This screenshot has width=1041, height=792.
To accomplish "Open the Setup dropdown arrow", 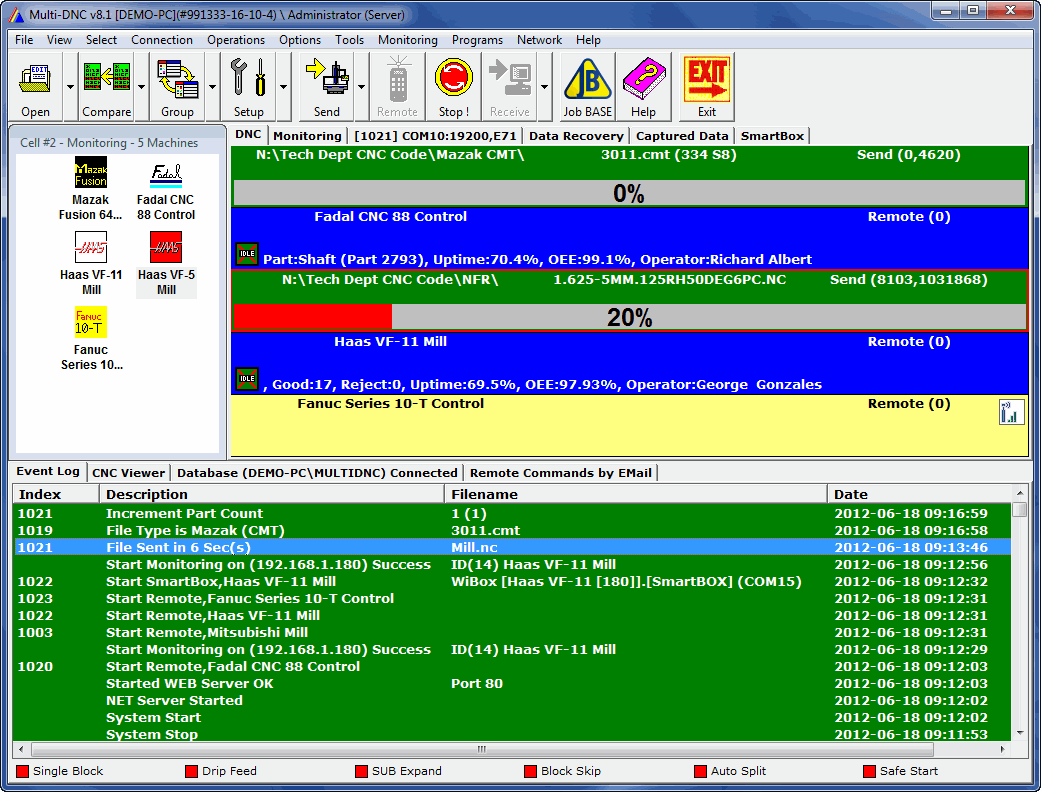I will (x=283, y=85).
